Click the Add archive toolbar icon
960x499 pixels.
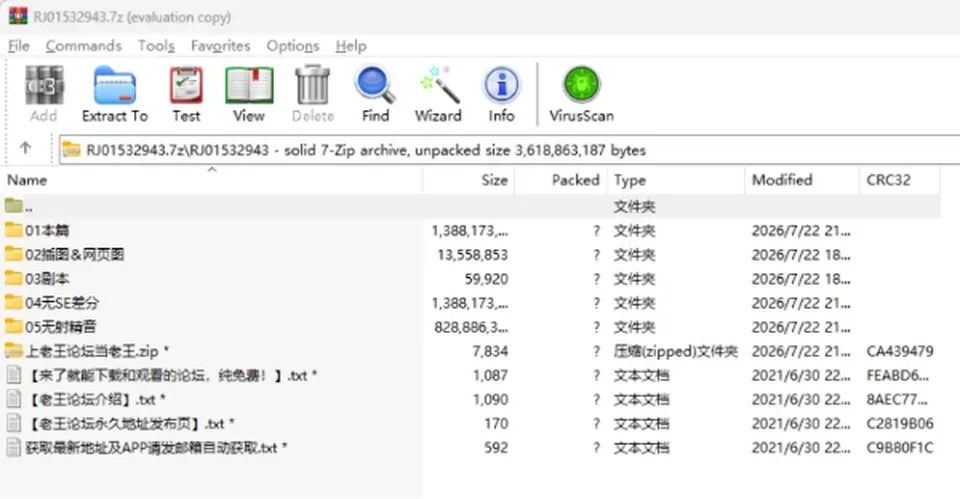[43, 85]
